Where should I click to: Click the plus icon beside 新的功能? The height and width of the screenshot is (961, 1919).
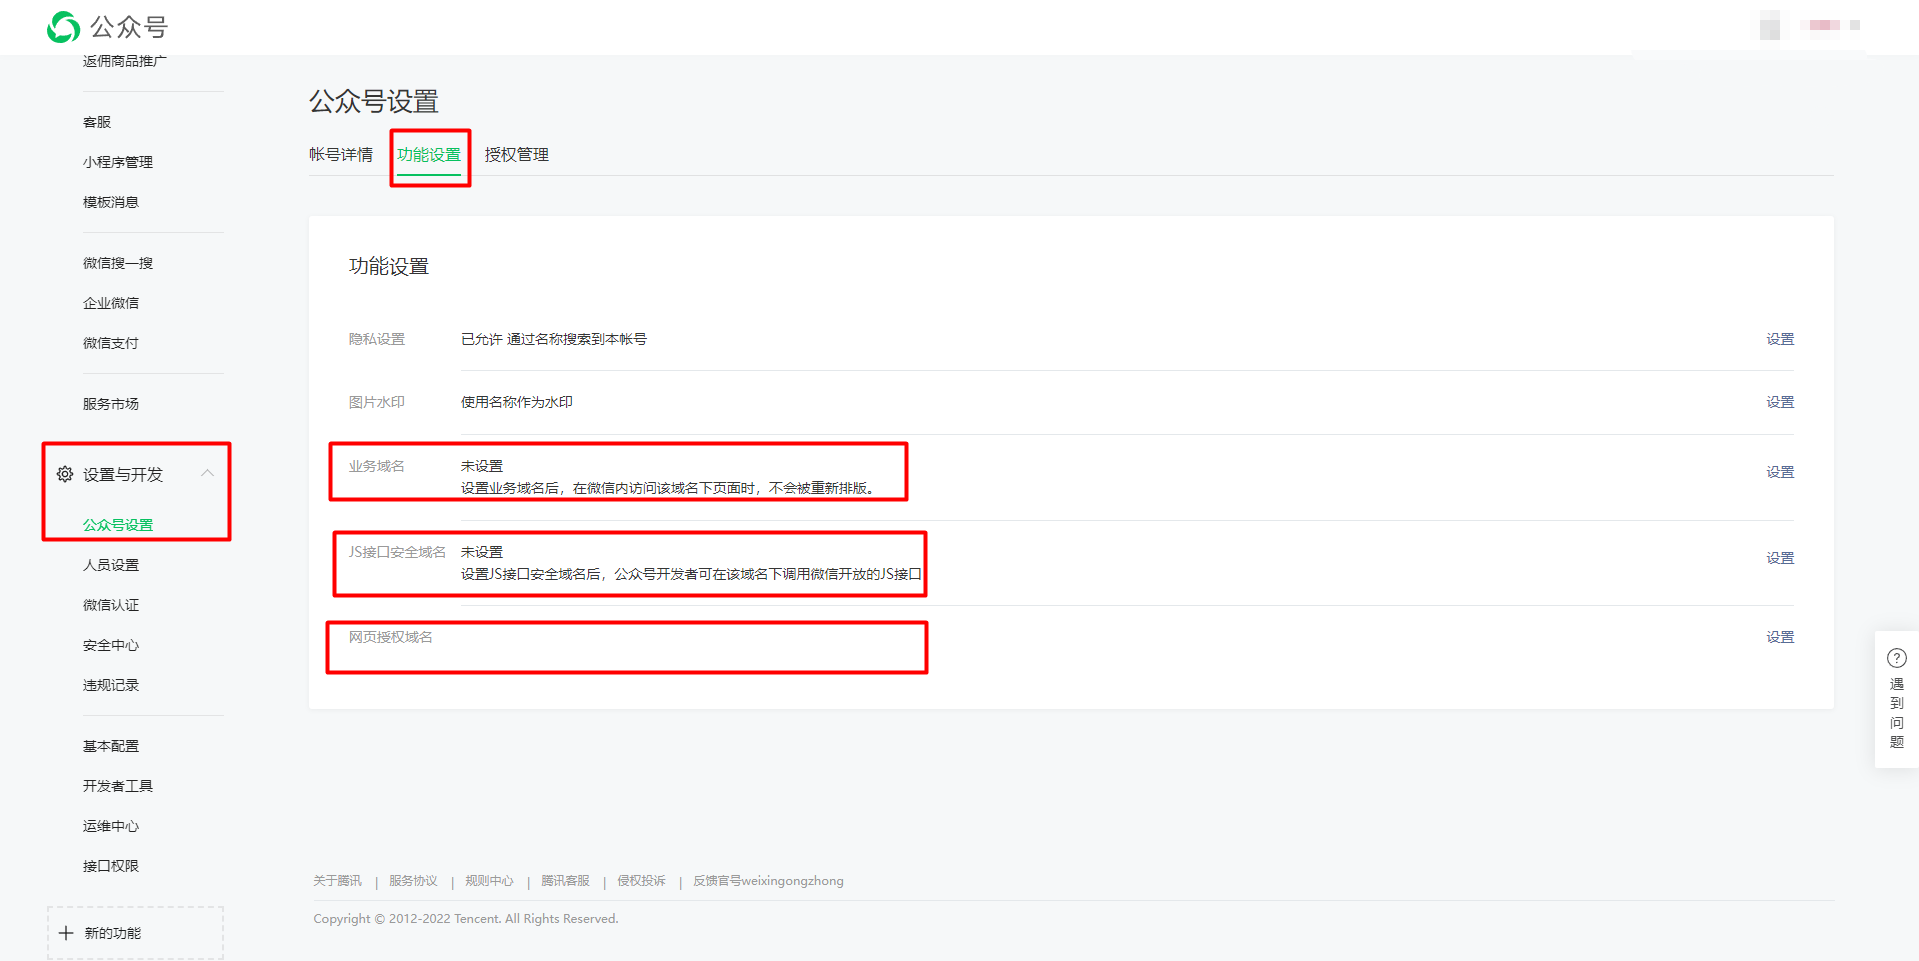66,933
